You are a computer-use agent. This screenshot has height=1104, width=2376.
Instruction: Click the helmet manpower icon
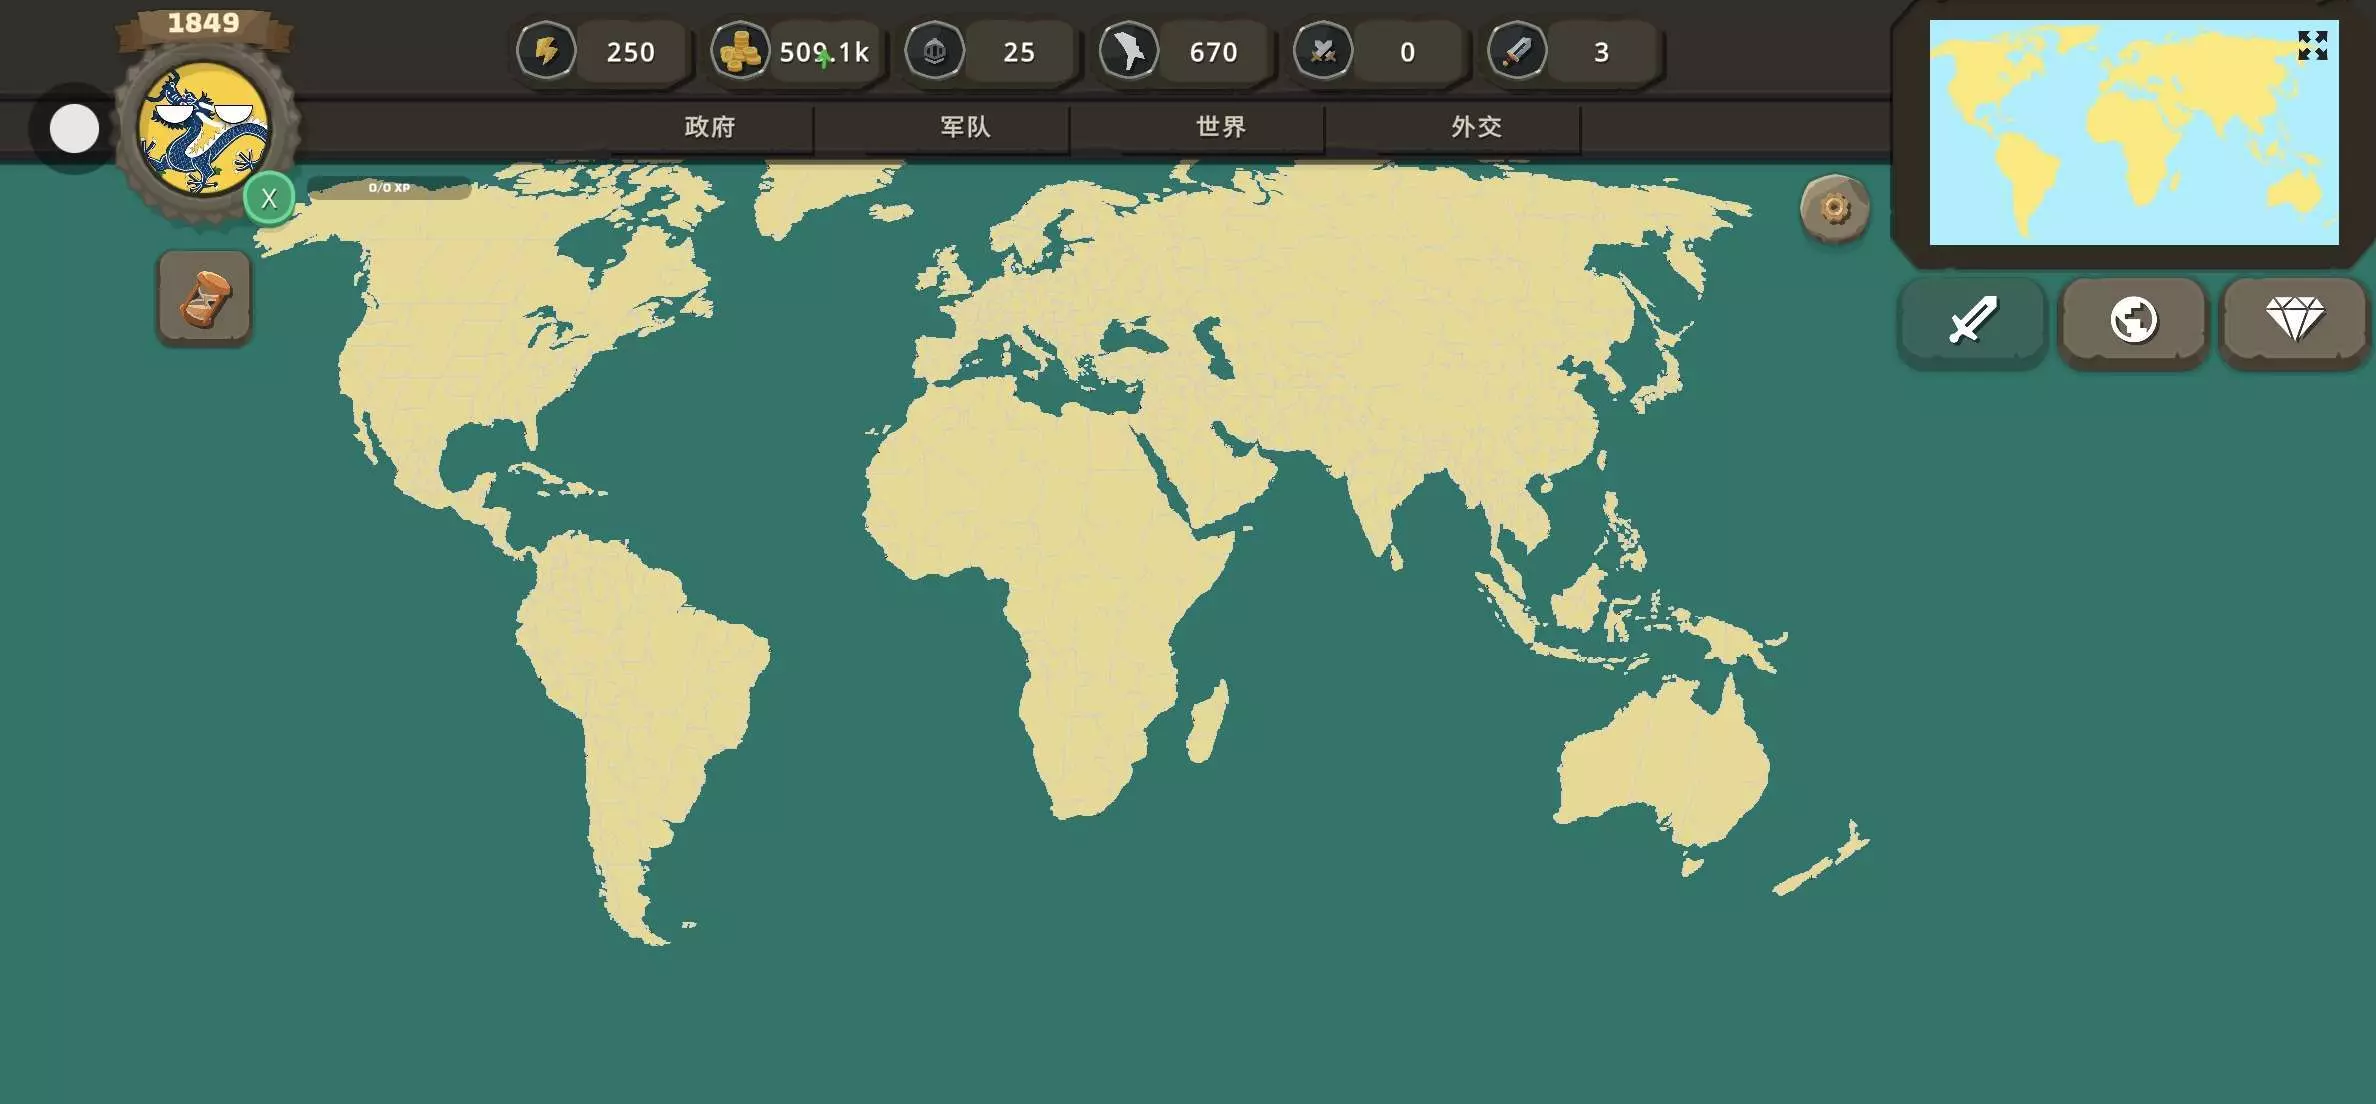[934, 51]
